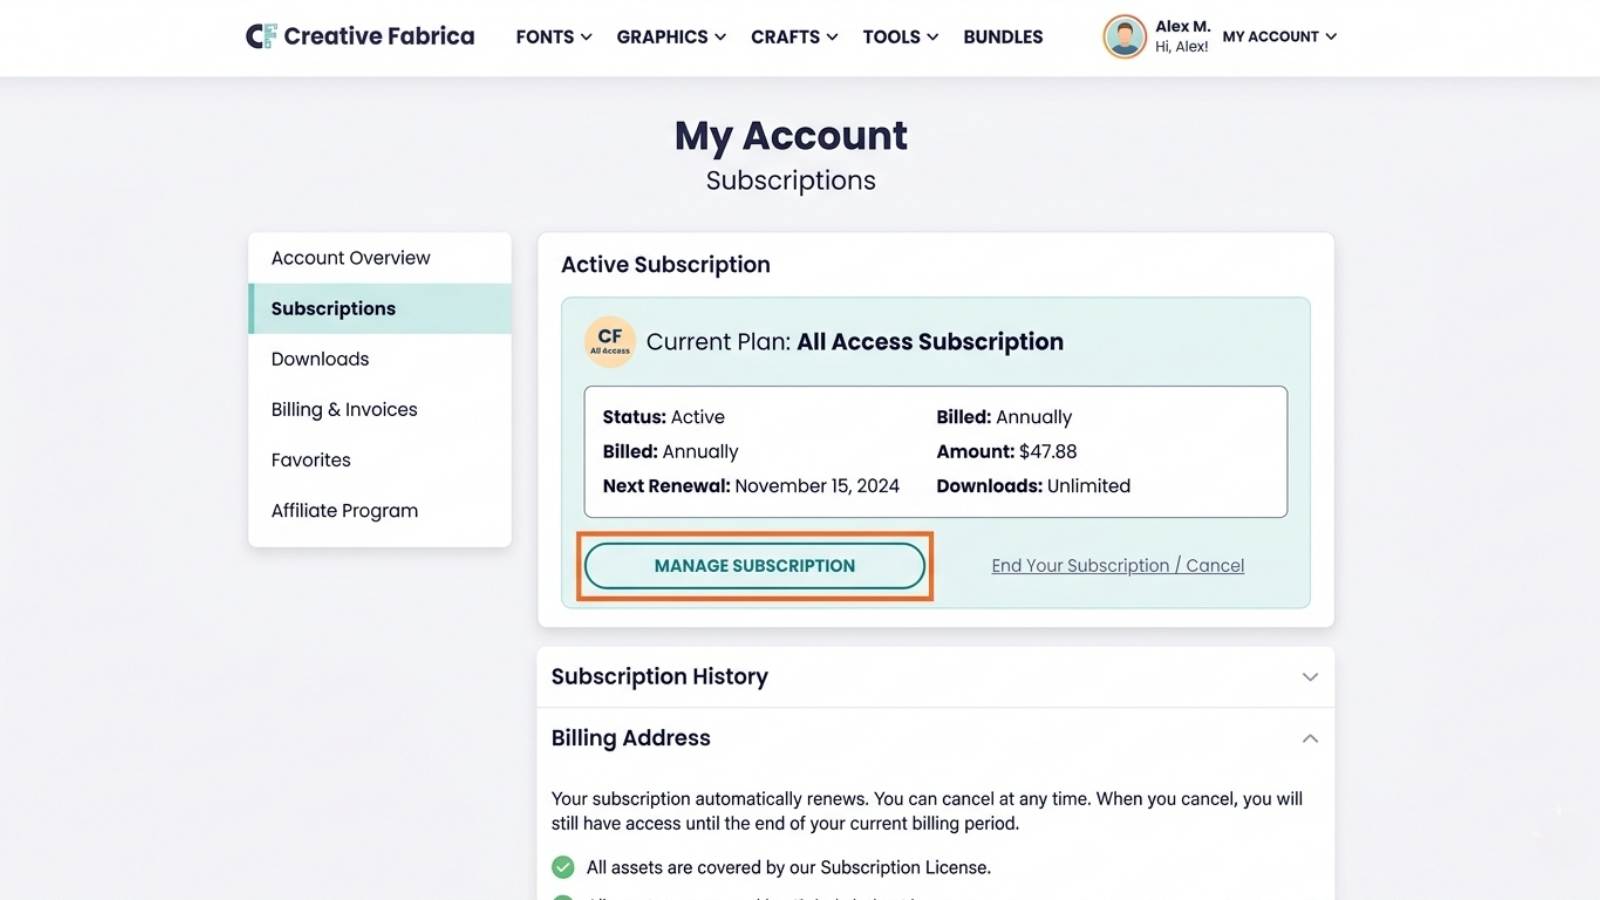Screen dimensions: 1600x900
Task: Open the Graphics dropdown menu
Action: click(x=671, y=37)
